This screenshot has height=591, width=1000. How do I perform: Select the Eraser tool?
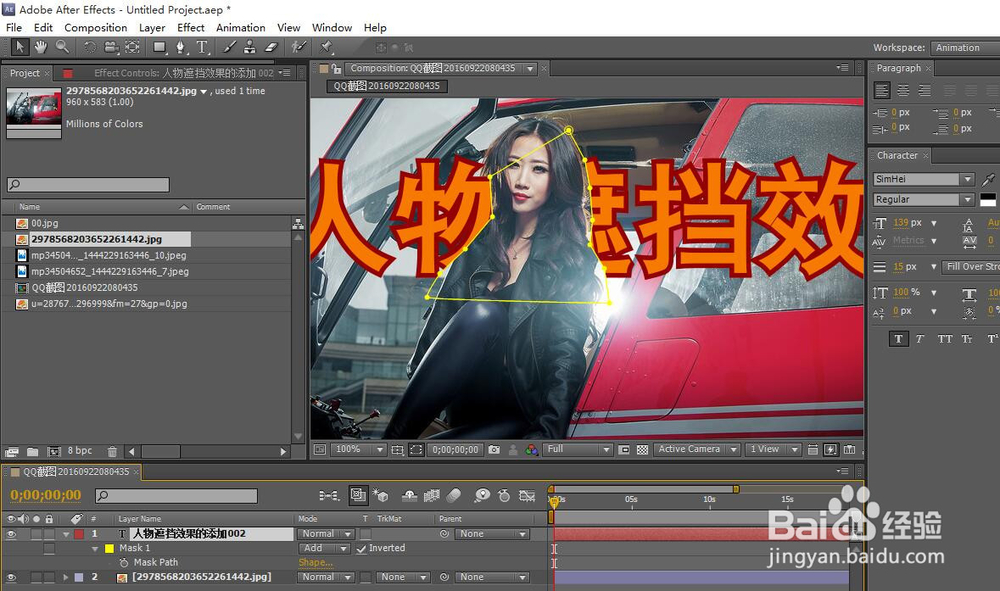271,47
